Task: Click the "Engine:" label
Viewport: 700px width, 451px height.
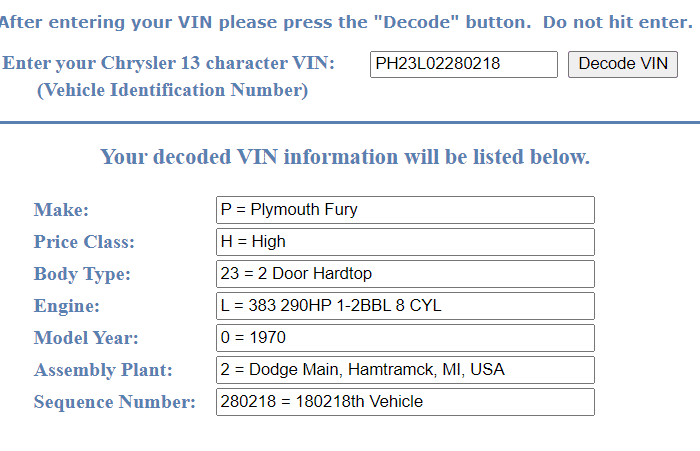Action: click(x=67, y=306)
